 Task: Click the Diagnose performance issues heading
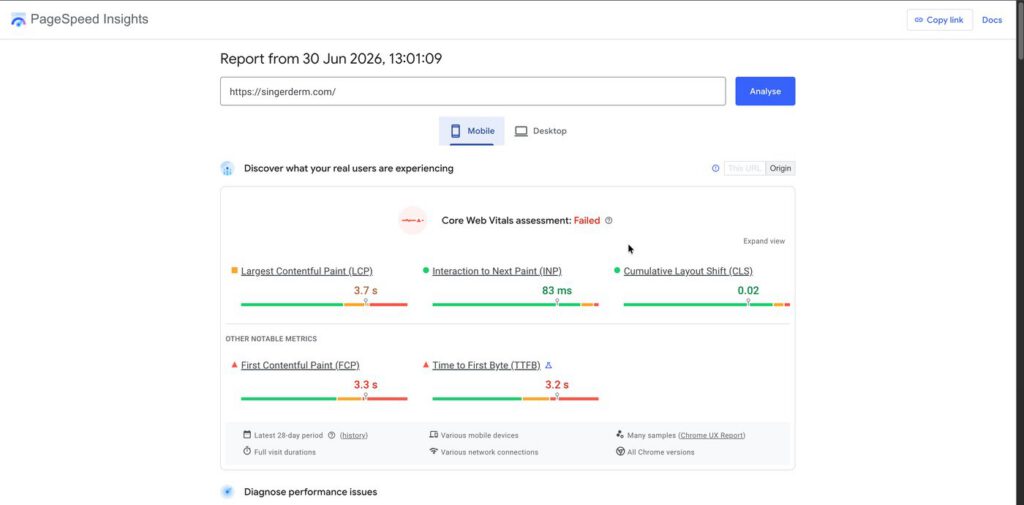click(310, 492)
